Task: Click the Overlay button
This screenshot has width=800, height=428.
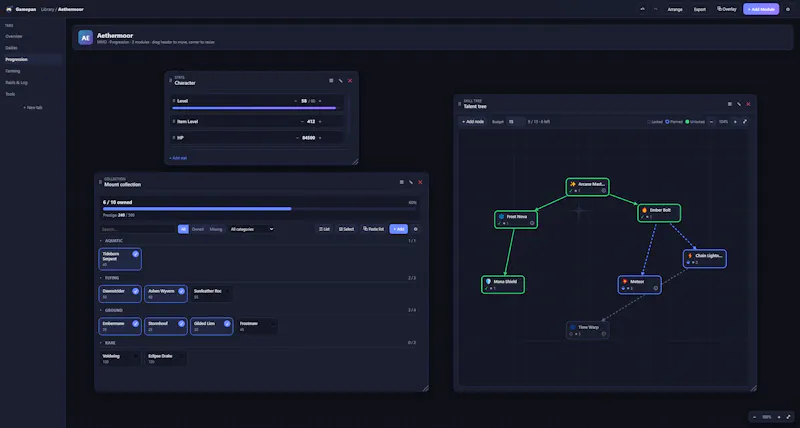Action: point(727,9)
